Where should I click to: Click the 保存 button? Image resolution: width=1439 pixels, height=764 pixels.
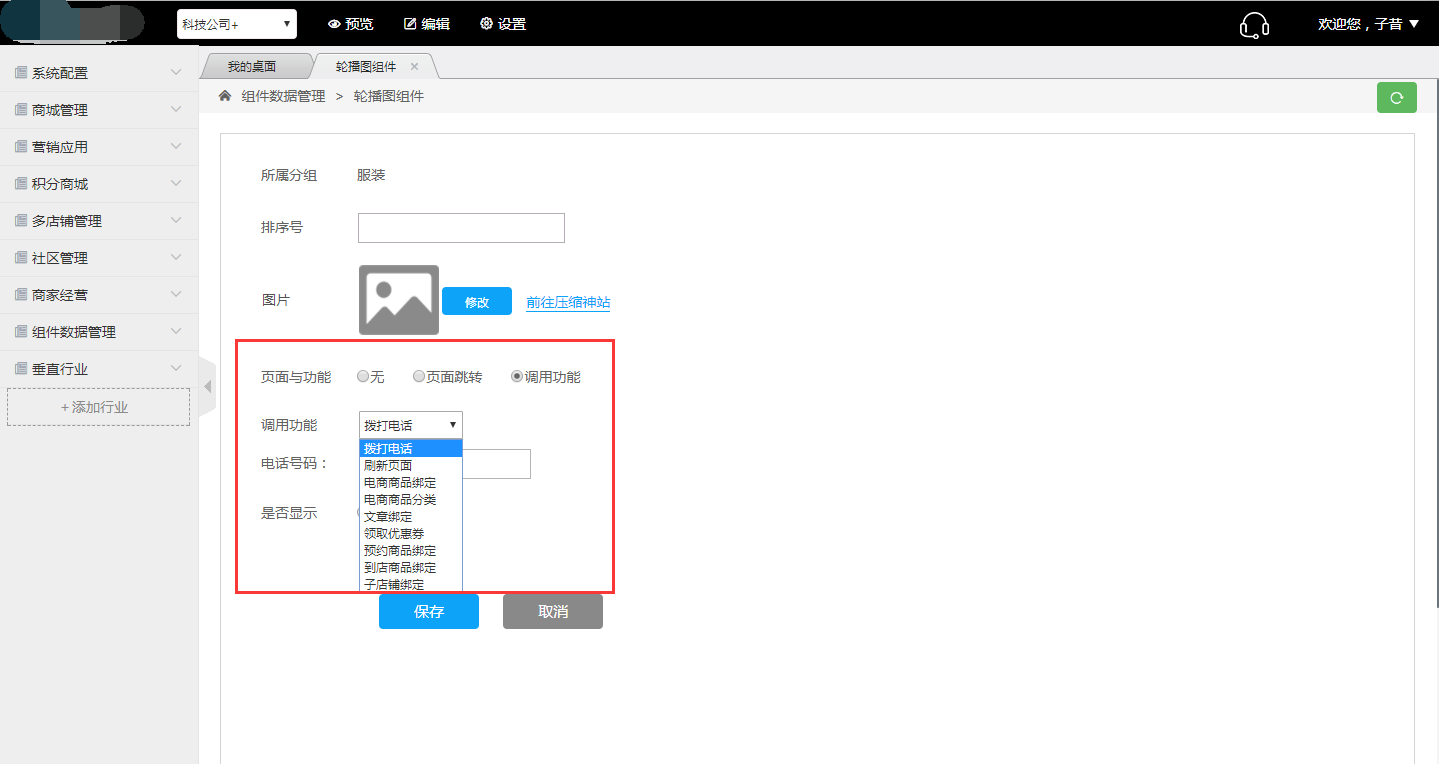[428, 612]
